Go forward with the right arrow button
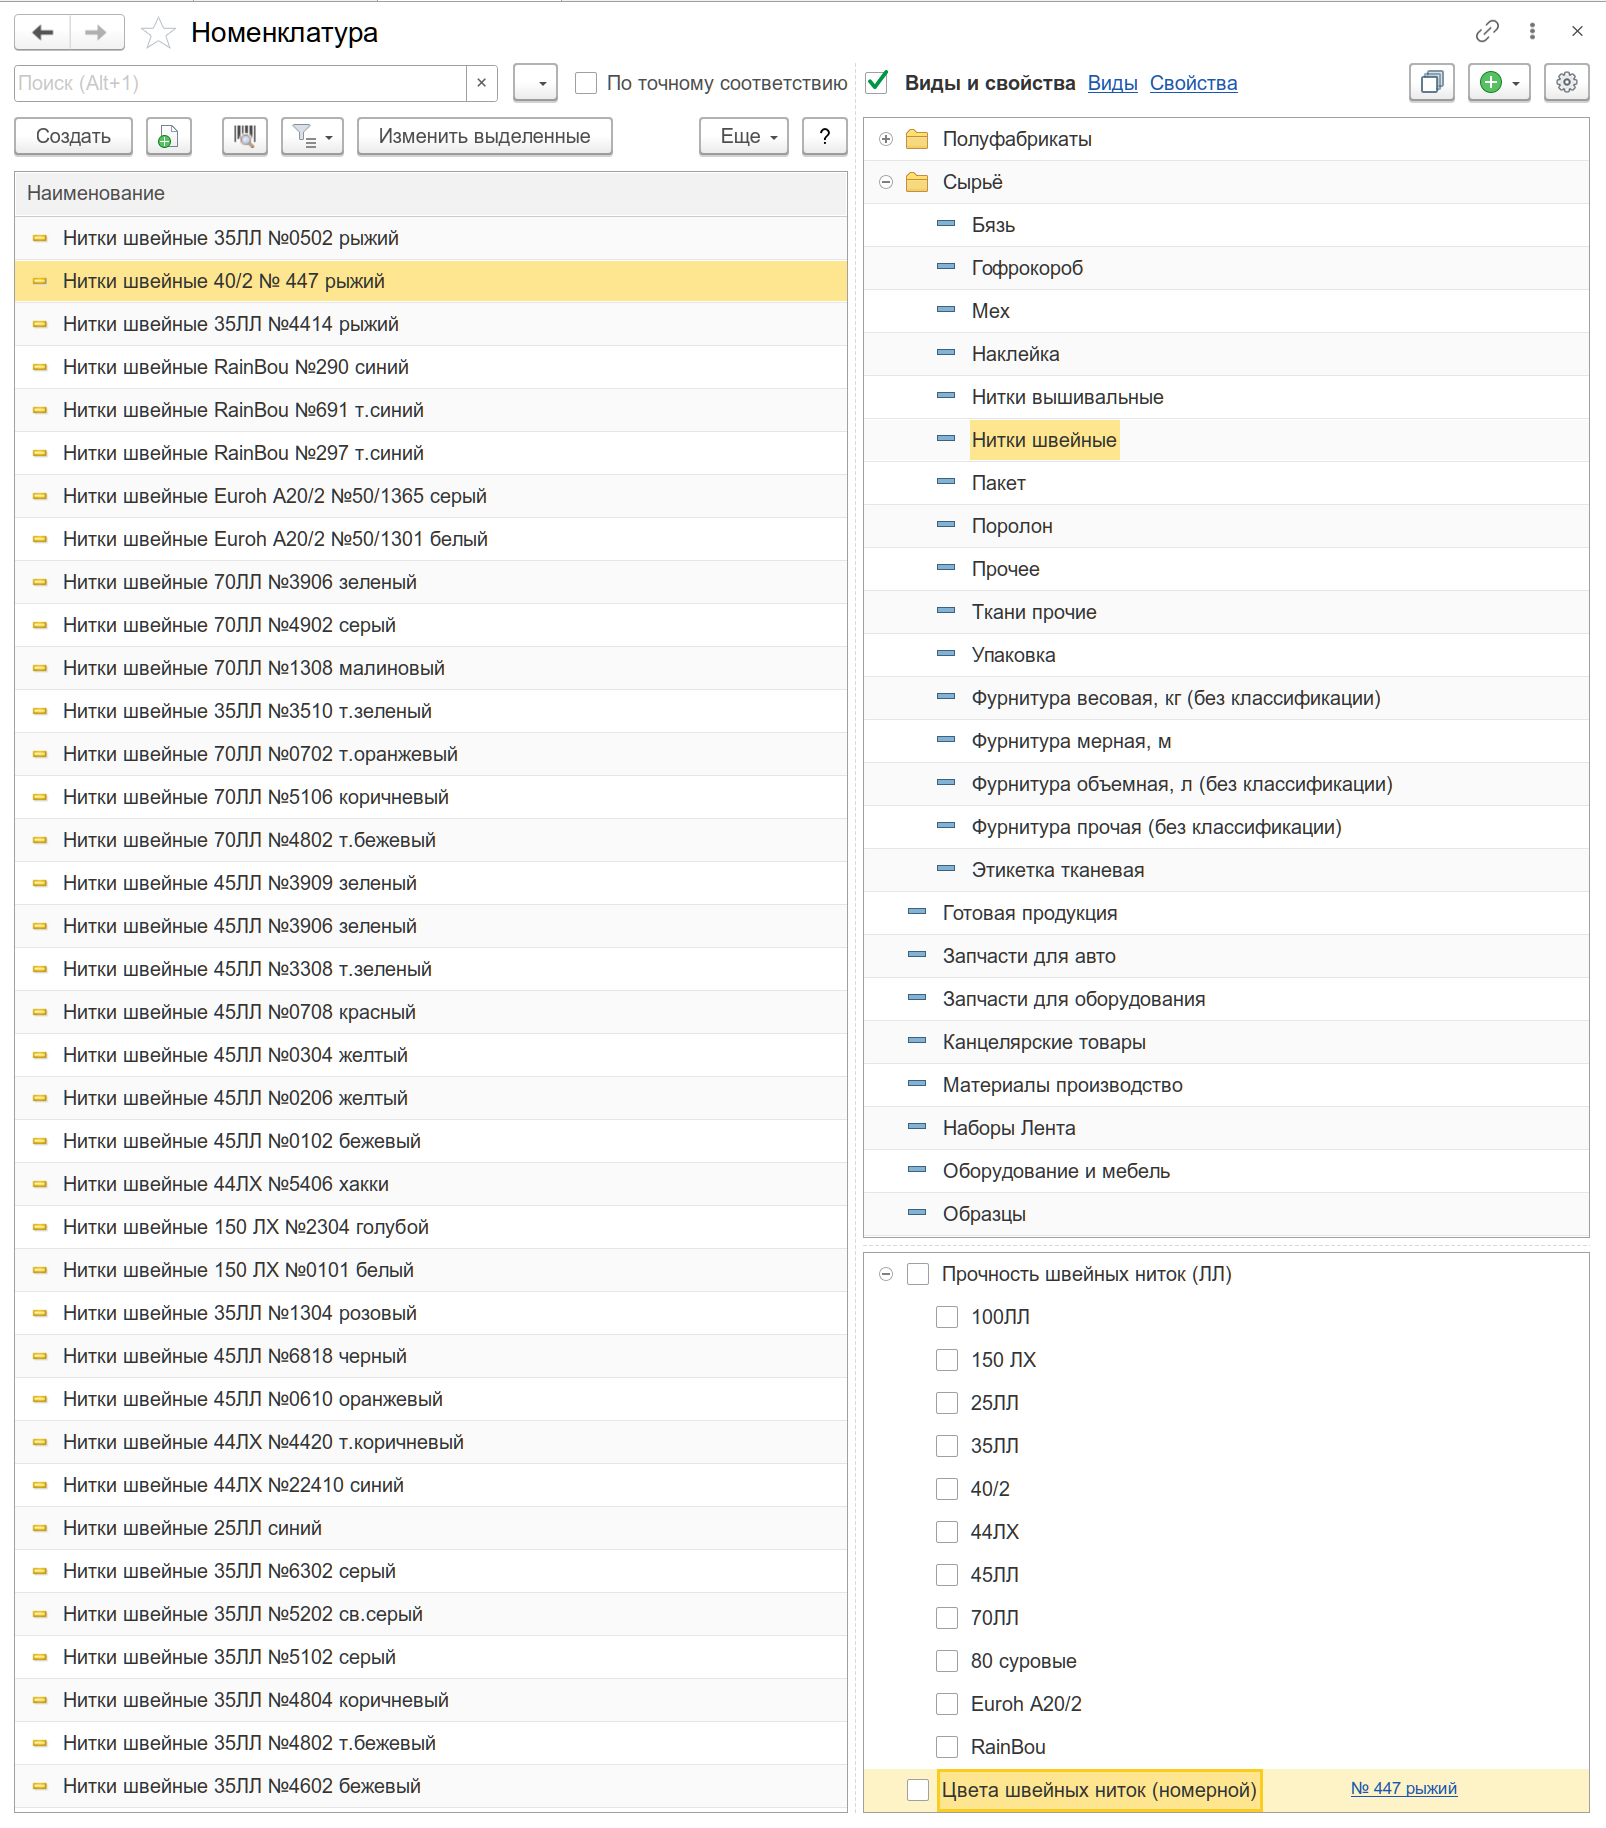This screenshot has width=1606, height=1828. (96, 32)
